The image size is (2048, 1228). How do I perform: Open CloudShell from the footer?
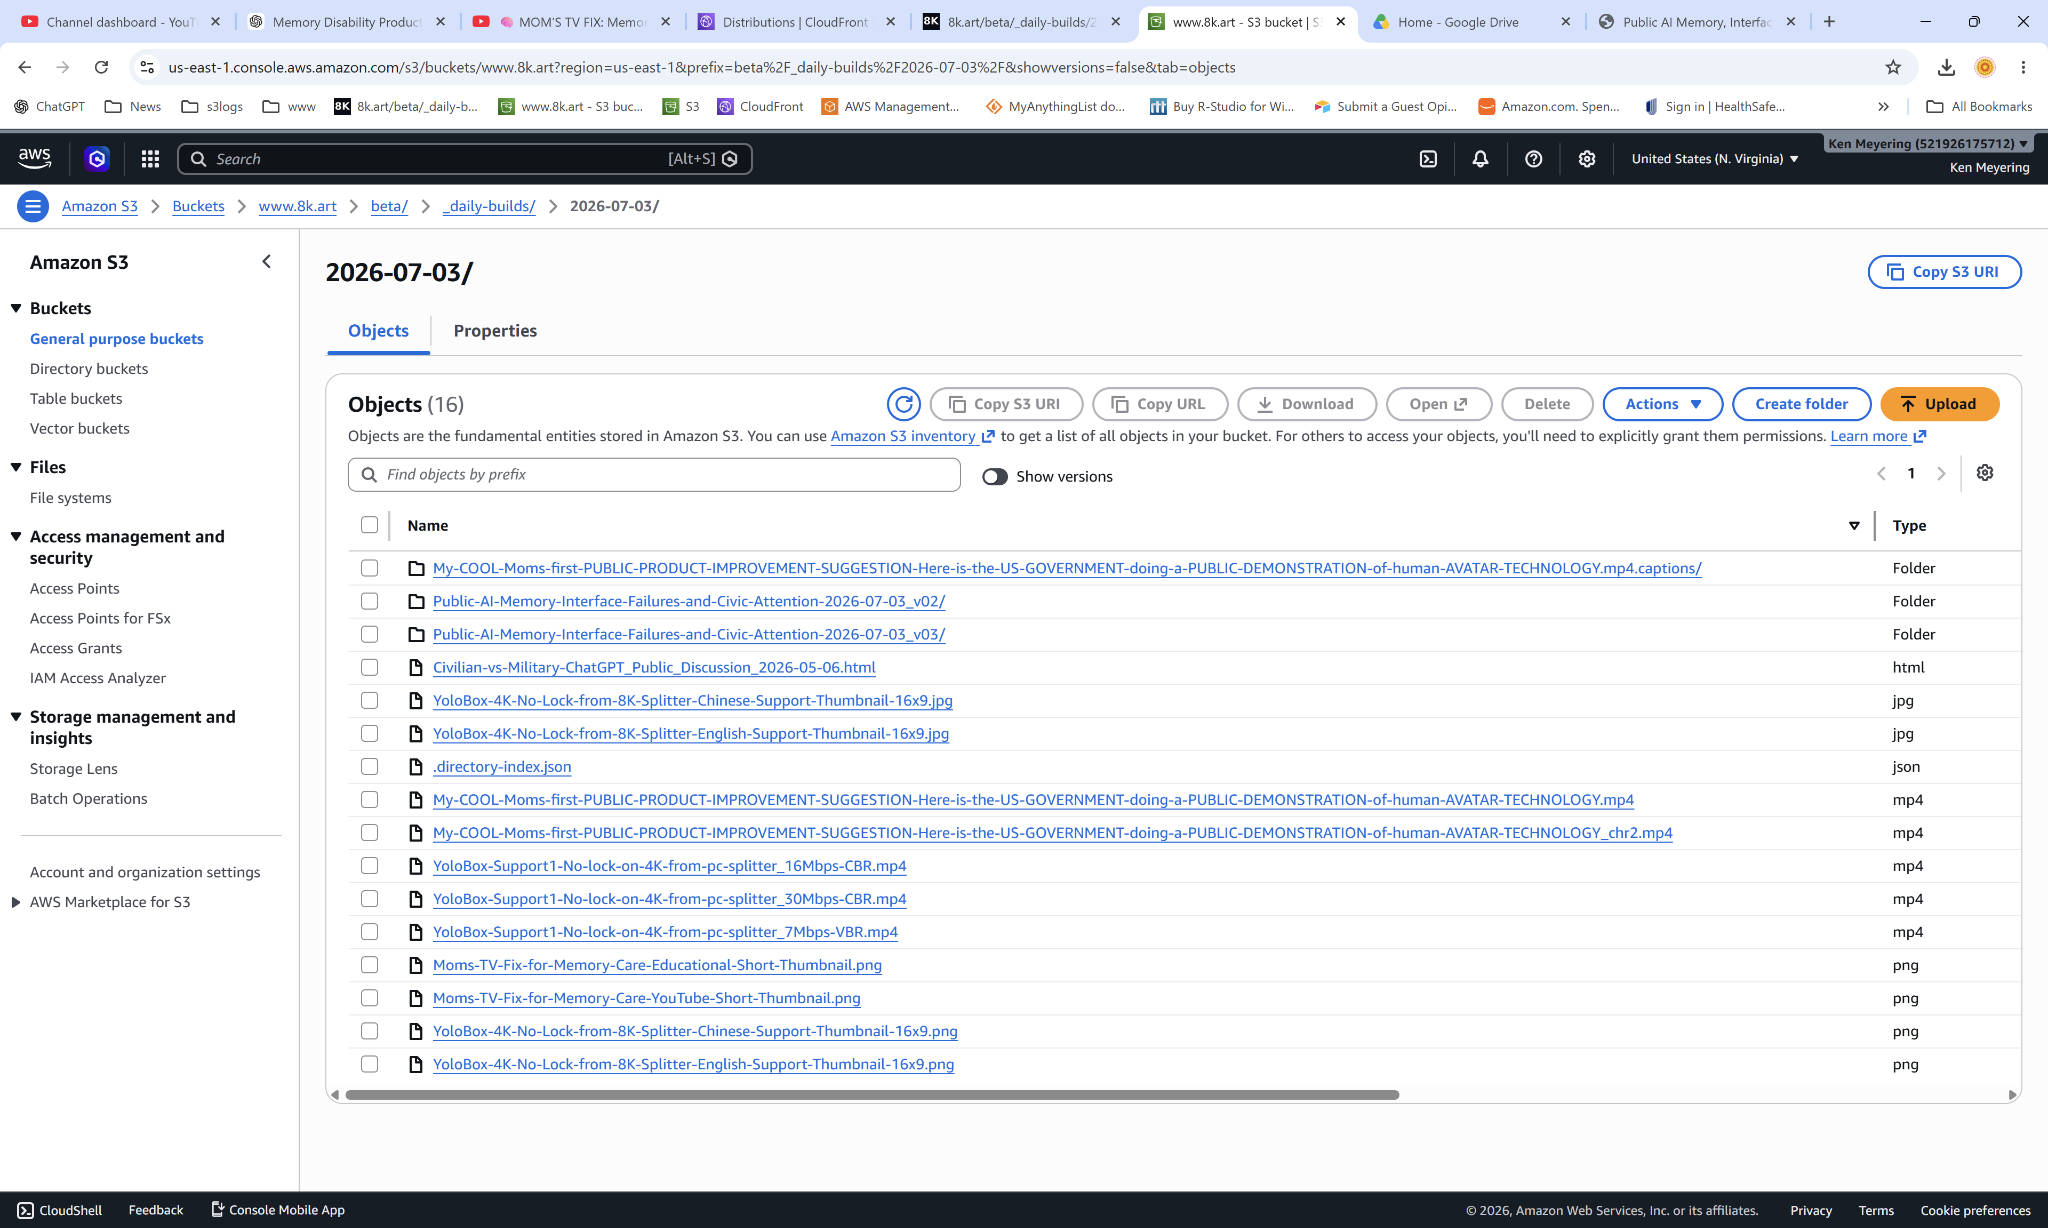(x=60, y=1210)
